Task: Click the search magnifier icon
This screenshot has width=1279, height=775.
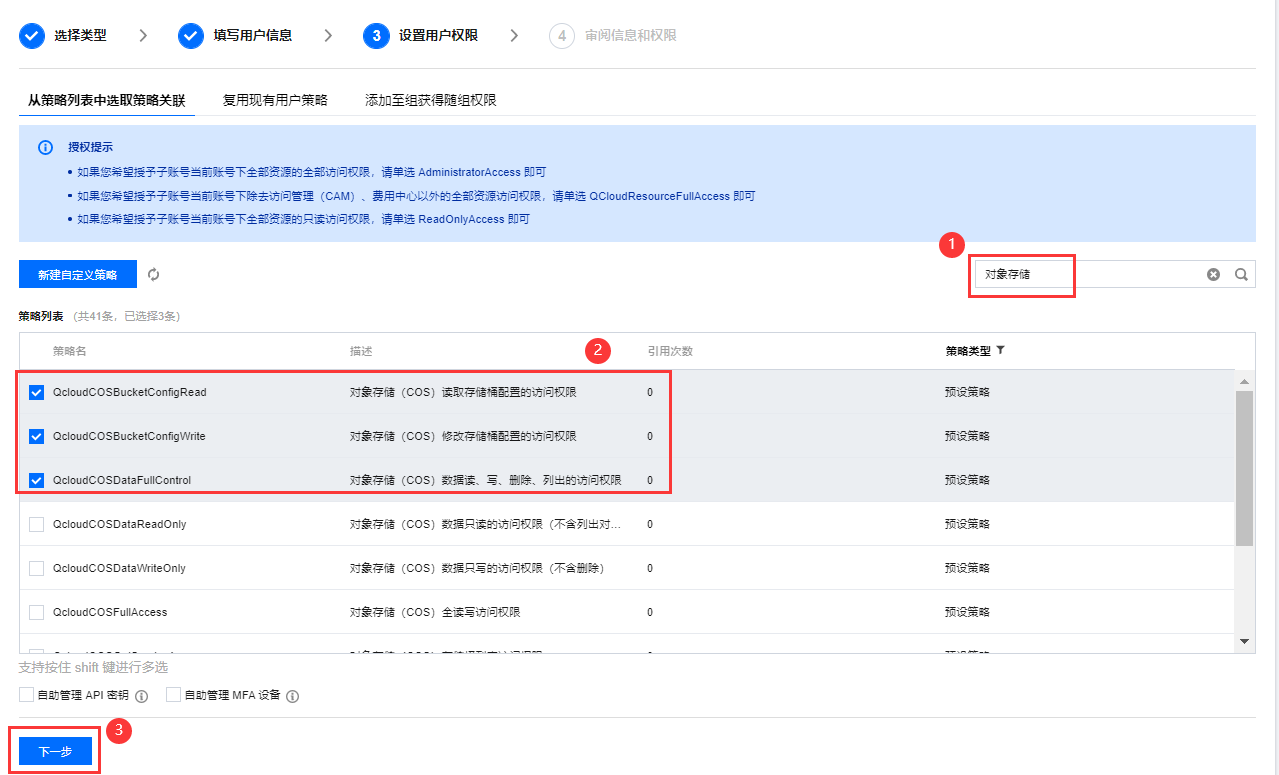Action: (x=1241, y=274)
